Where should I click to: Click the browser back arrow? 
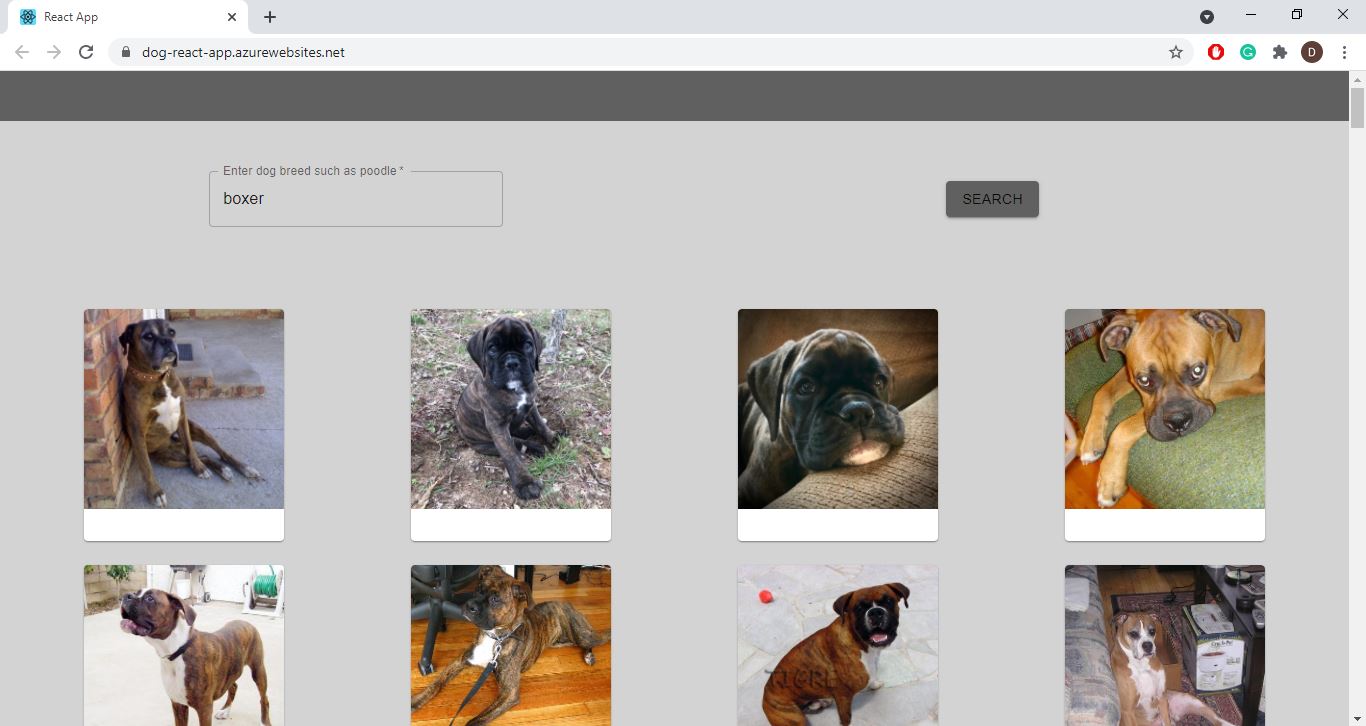pos(22,52)
